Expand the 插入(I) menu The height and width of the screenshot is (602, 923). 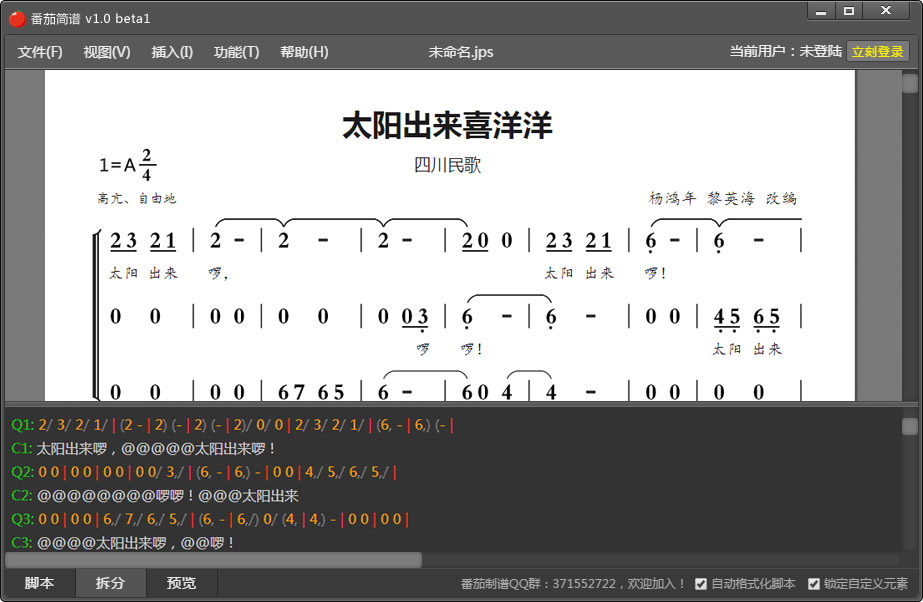172,52
